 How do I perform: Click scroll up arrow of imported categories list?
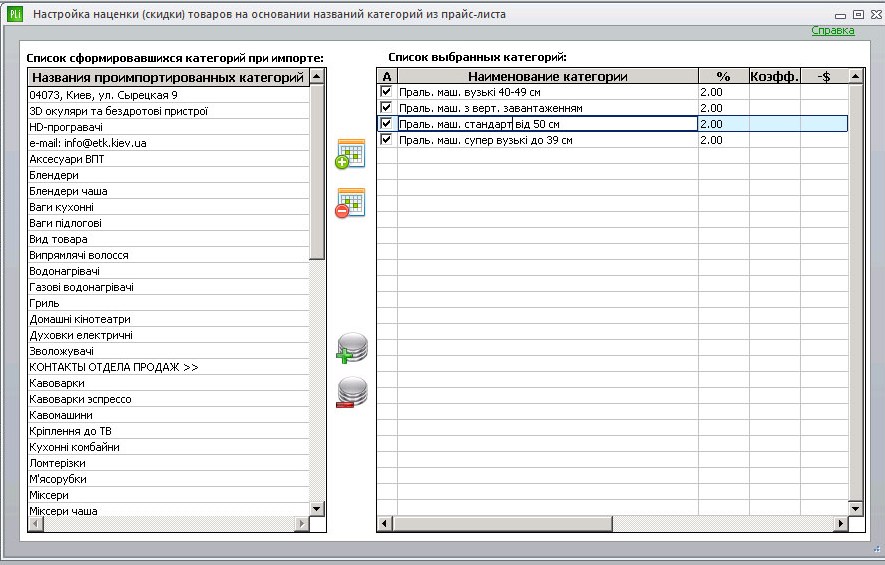(317, 76)
